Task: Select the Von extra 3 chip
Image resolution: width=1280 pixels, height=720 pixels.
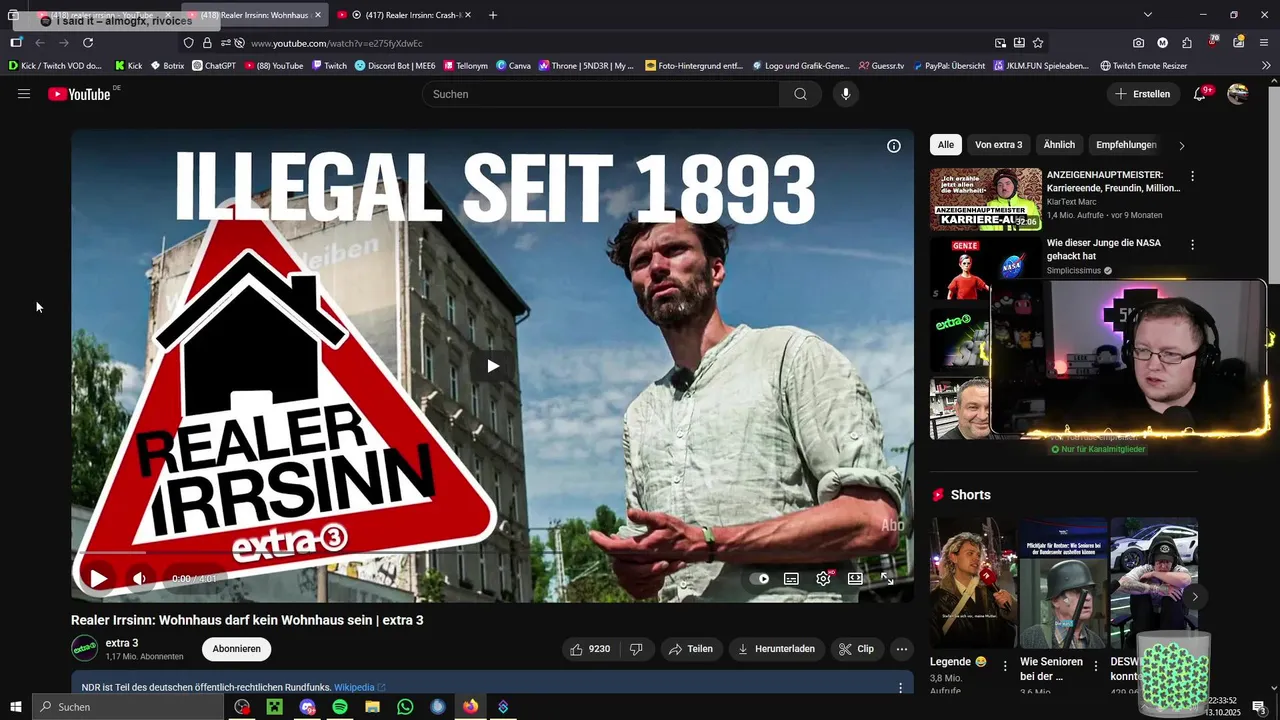Action: (999, 145)
